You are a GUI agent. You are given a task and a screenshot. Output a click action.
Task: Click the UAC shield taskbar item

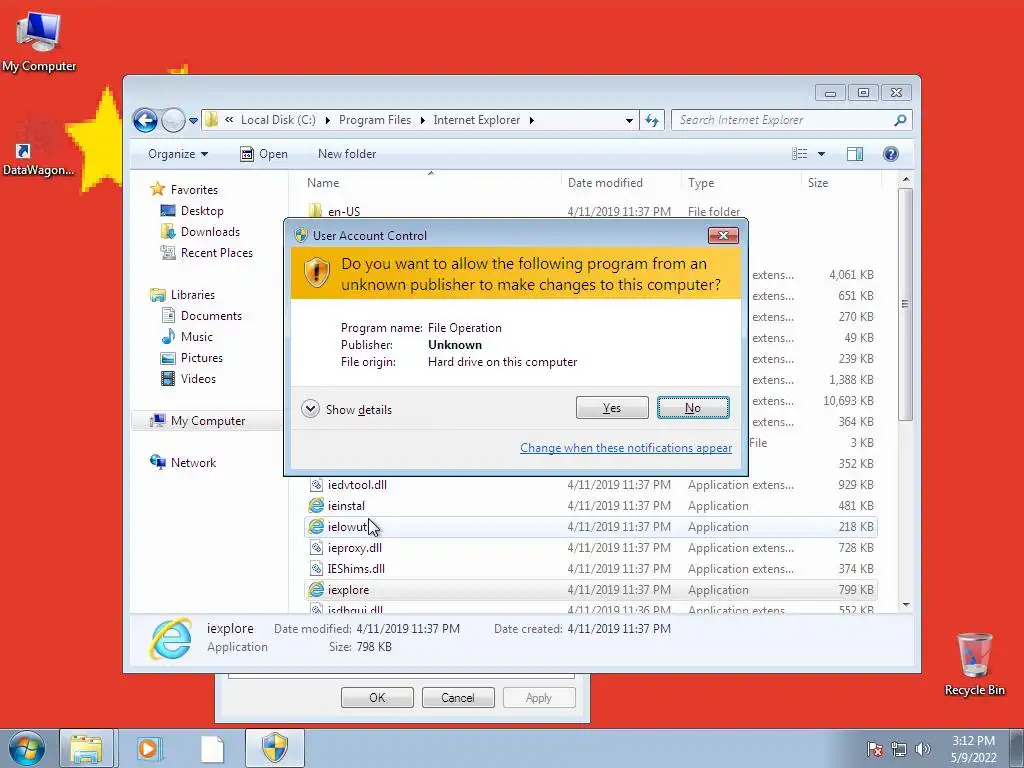click(x=275, y=748)
